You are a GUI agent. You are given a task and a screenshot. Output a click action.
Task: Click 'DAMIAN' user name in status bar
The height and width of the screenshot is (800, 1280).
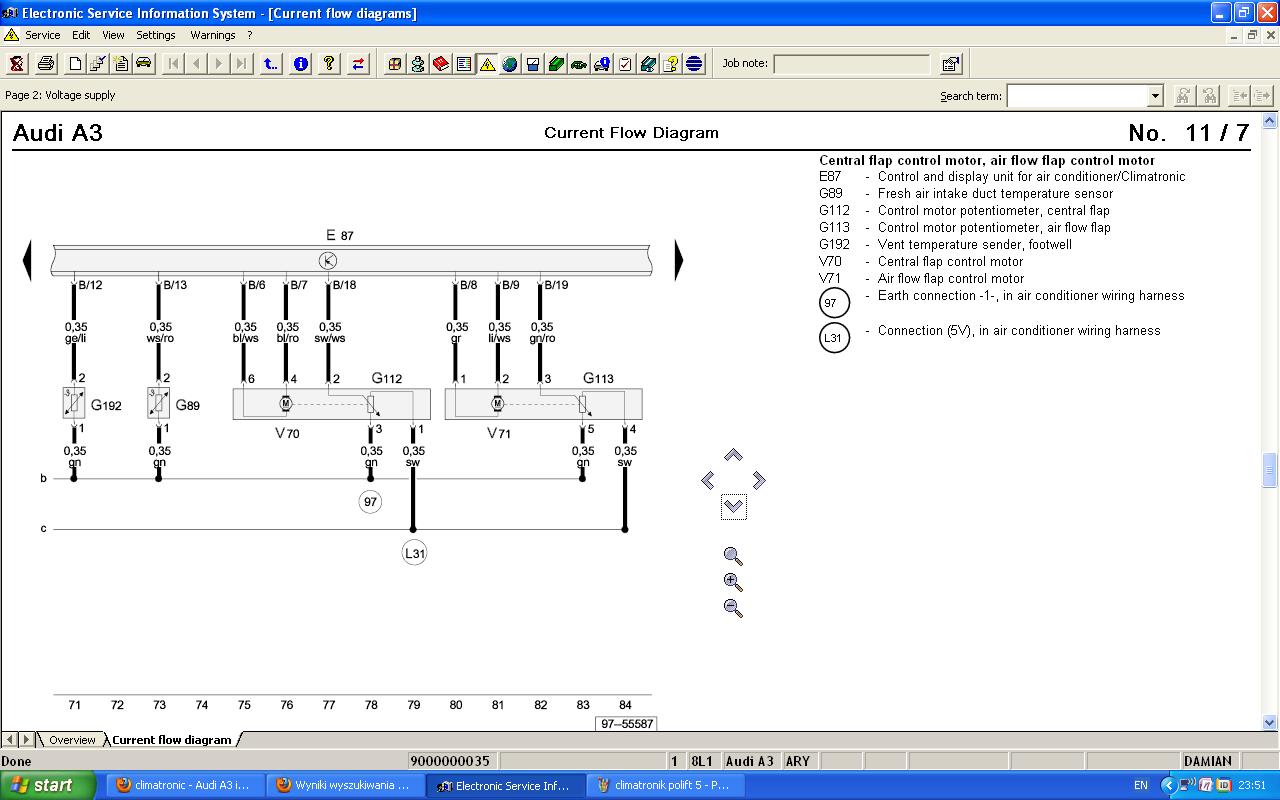tap(1208, 761)
